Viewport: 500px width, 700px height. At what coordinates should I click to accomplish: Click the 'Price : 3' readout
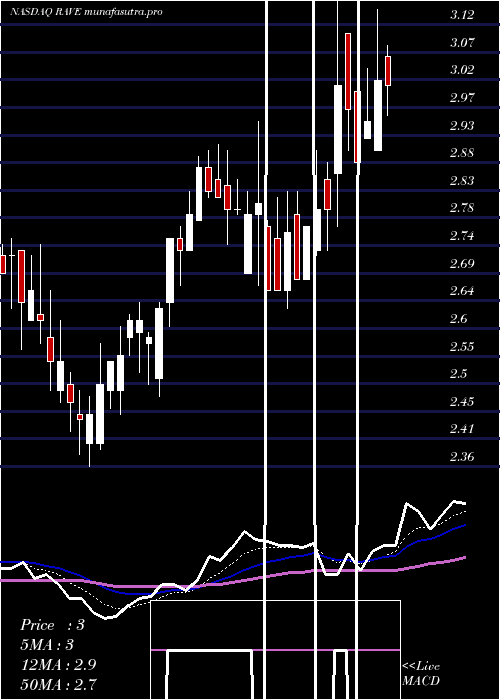[52, 625]
